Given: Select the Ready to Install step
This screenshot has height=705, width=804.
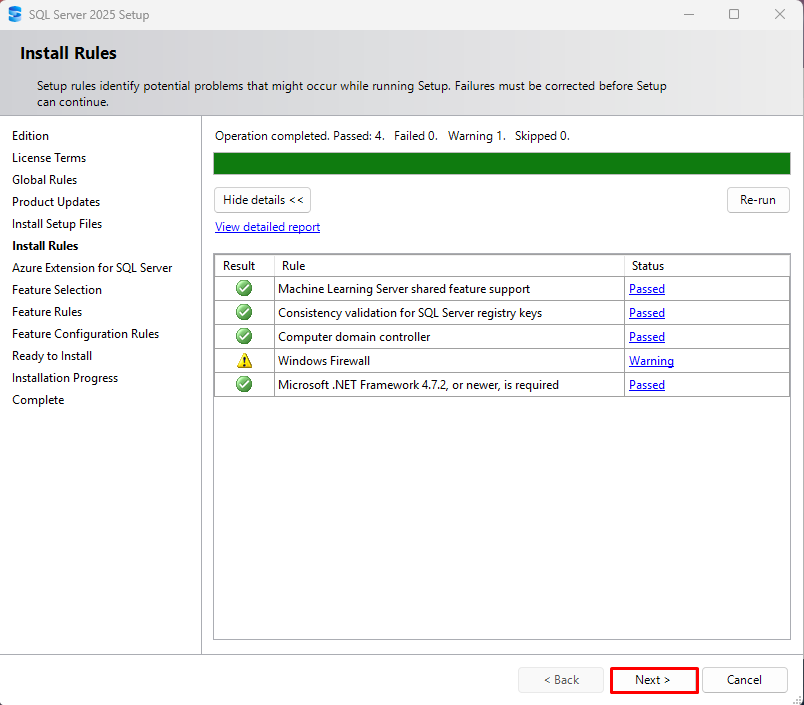Looking at the screenshot, I should (52, 356).
